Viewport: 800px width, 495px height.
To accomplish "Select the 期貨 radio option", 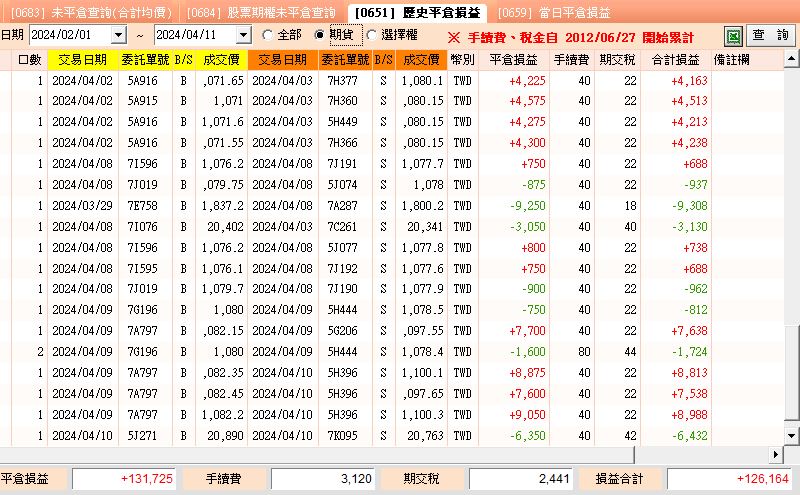I will tap(319, 36).
